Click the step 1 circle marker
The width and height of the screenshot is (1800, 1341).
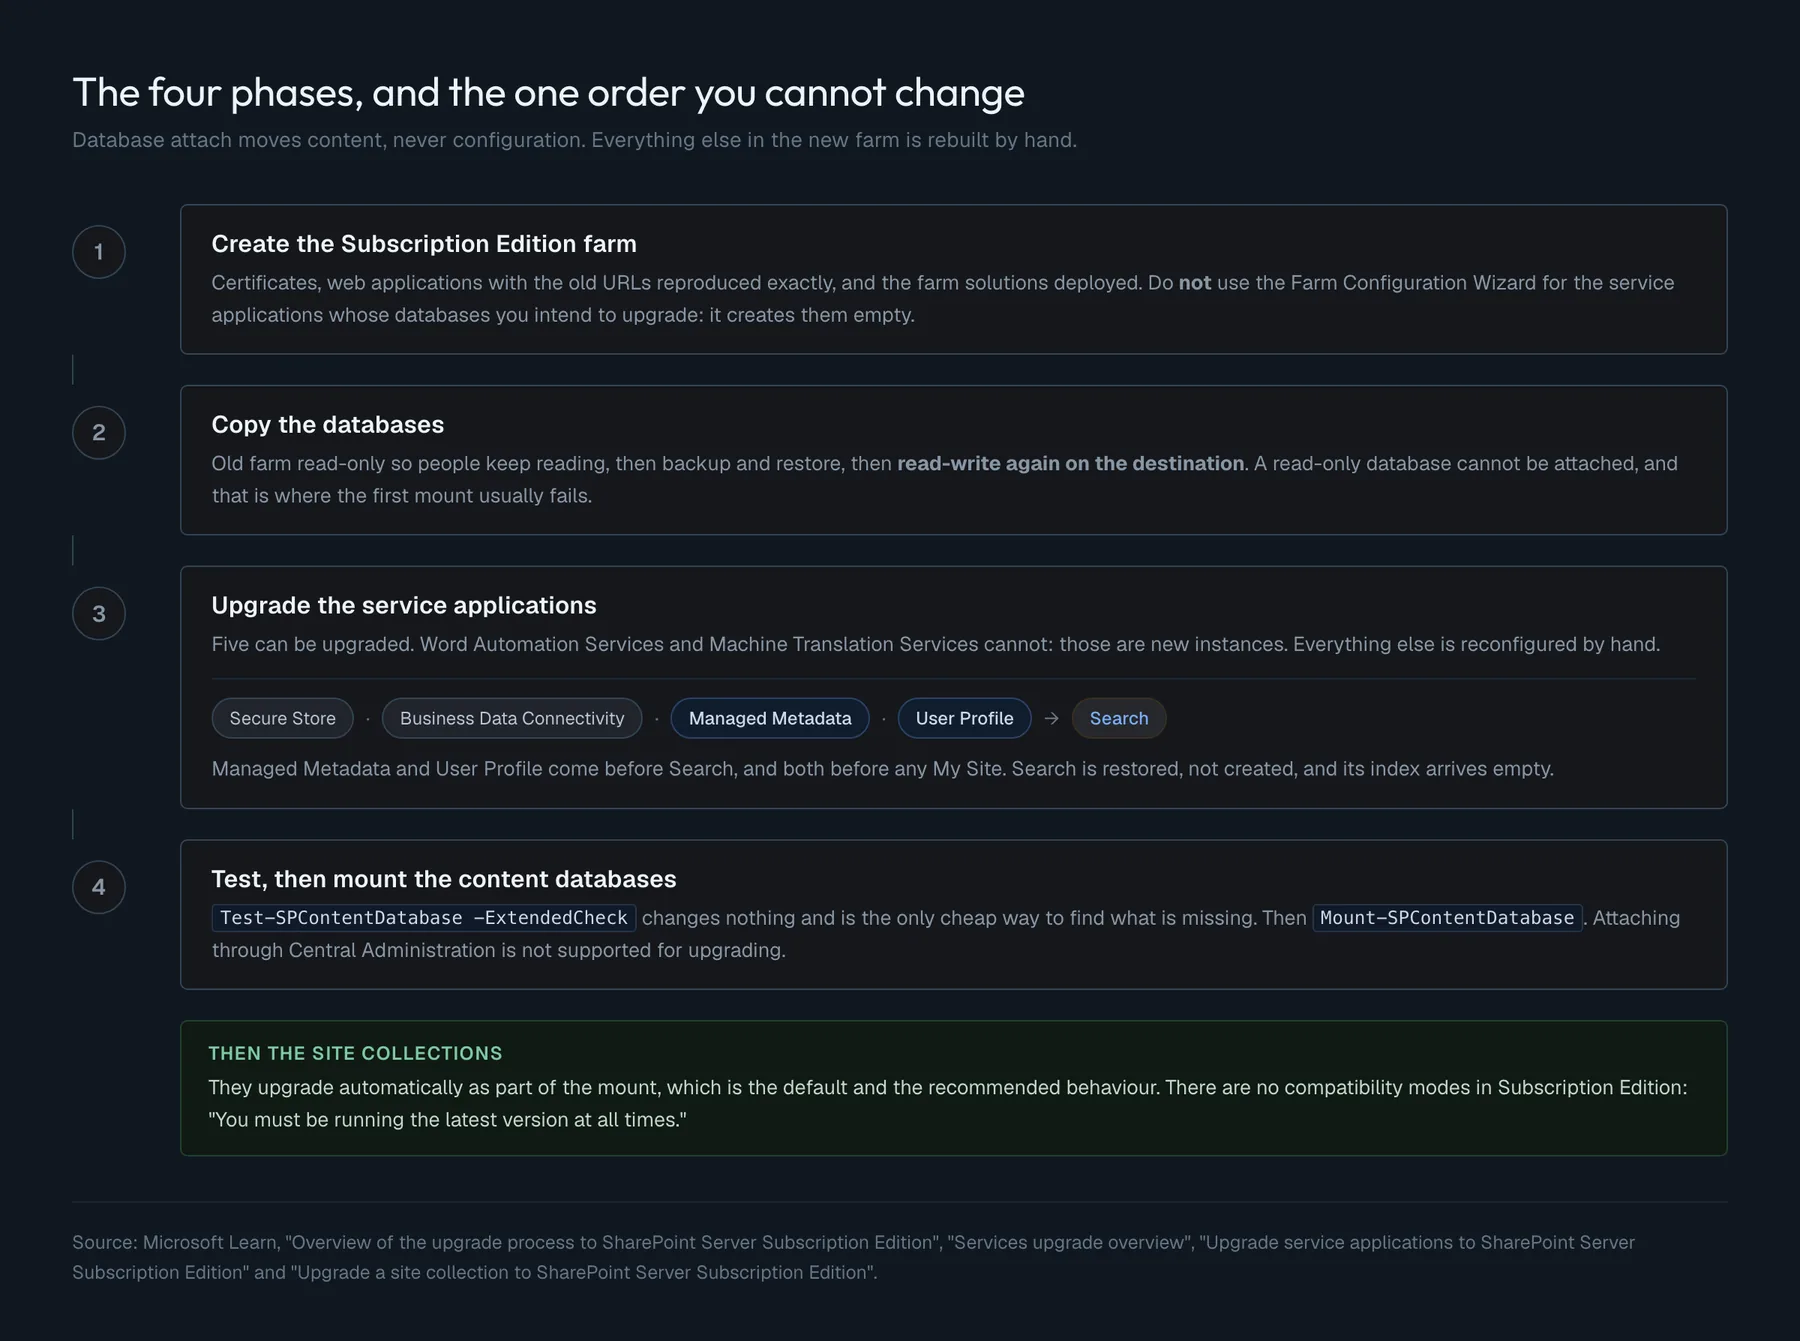[99, 252]
